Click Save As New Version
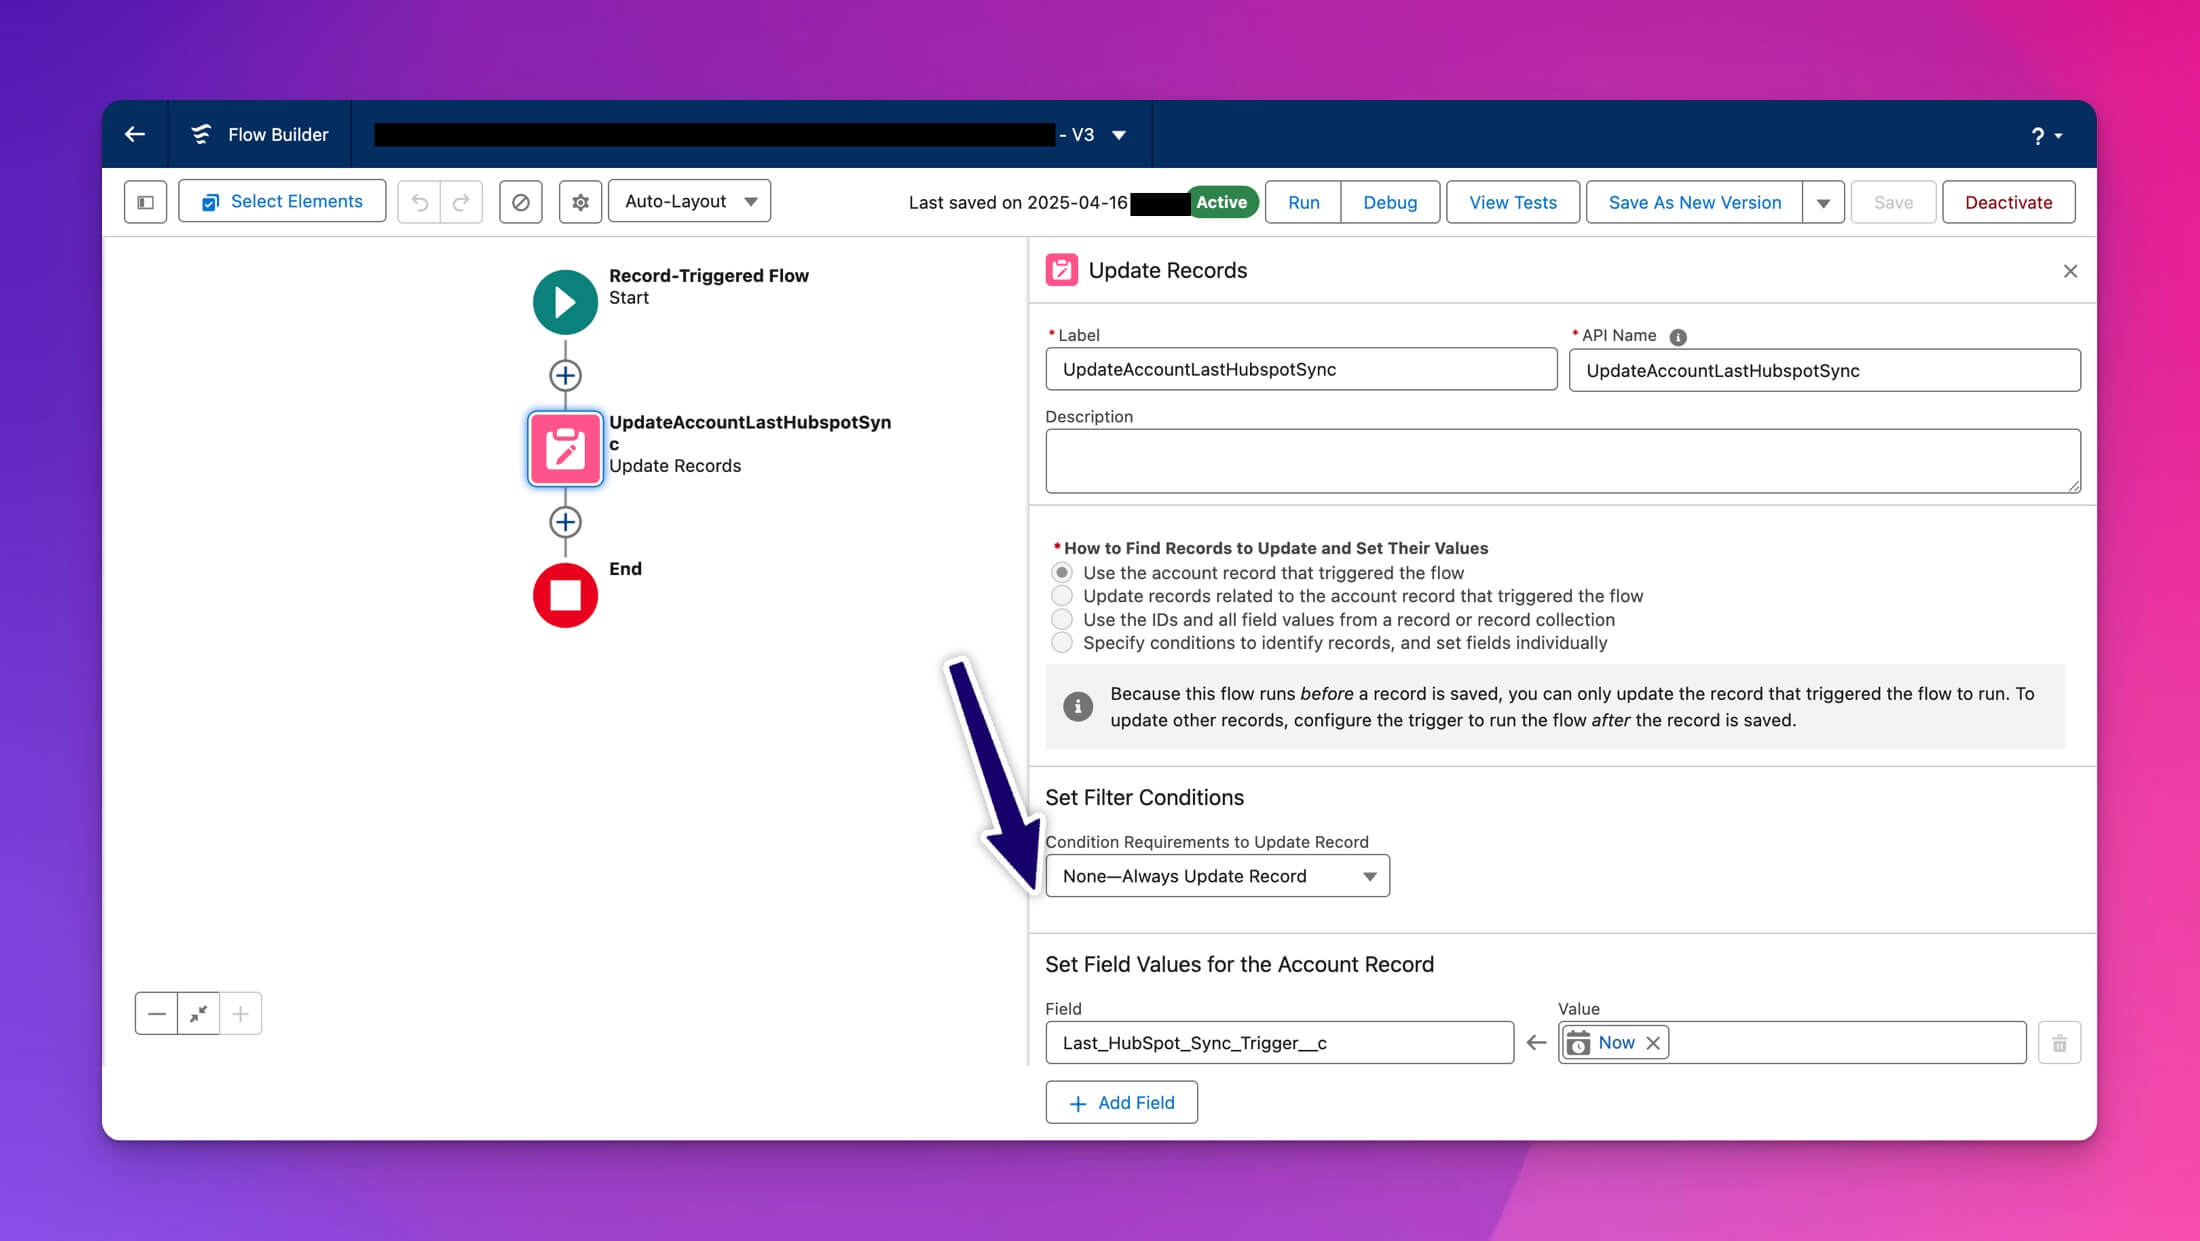2200x1241 pixels. point(1694,202)
